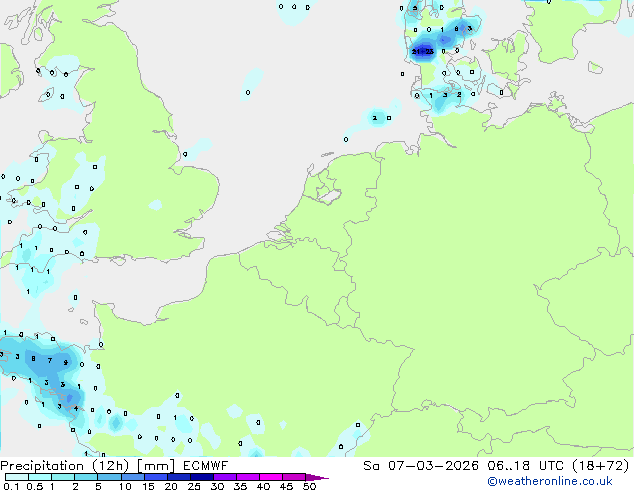
Task: Click the '0.1' legend scale label
Action: [x=11, y=486]
